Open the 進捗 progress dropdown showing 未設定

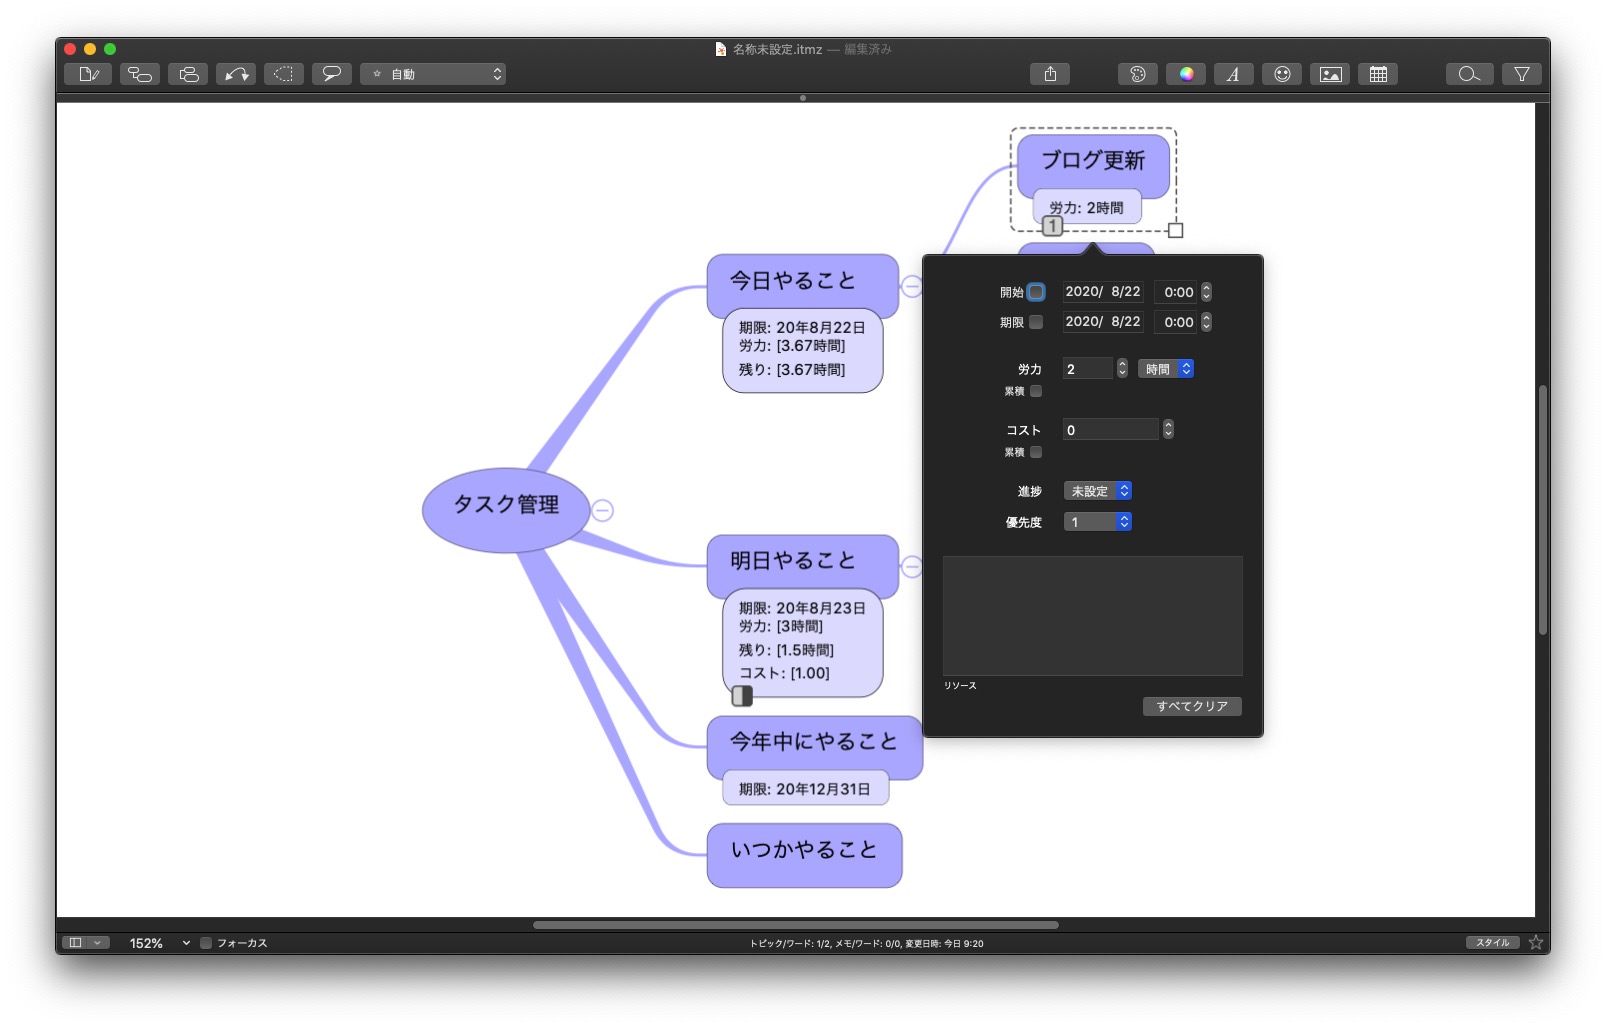(x=1097, y=491)
